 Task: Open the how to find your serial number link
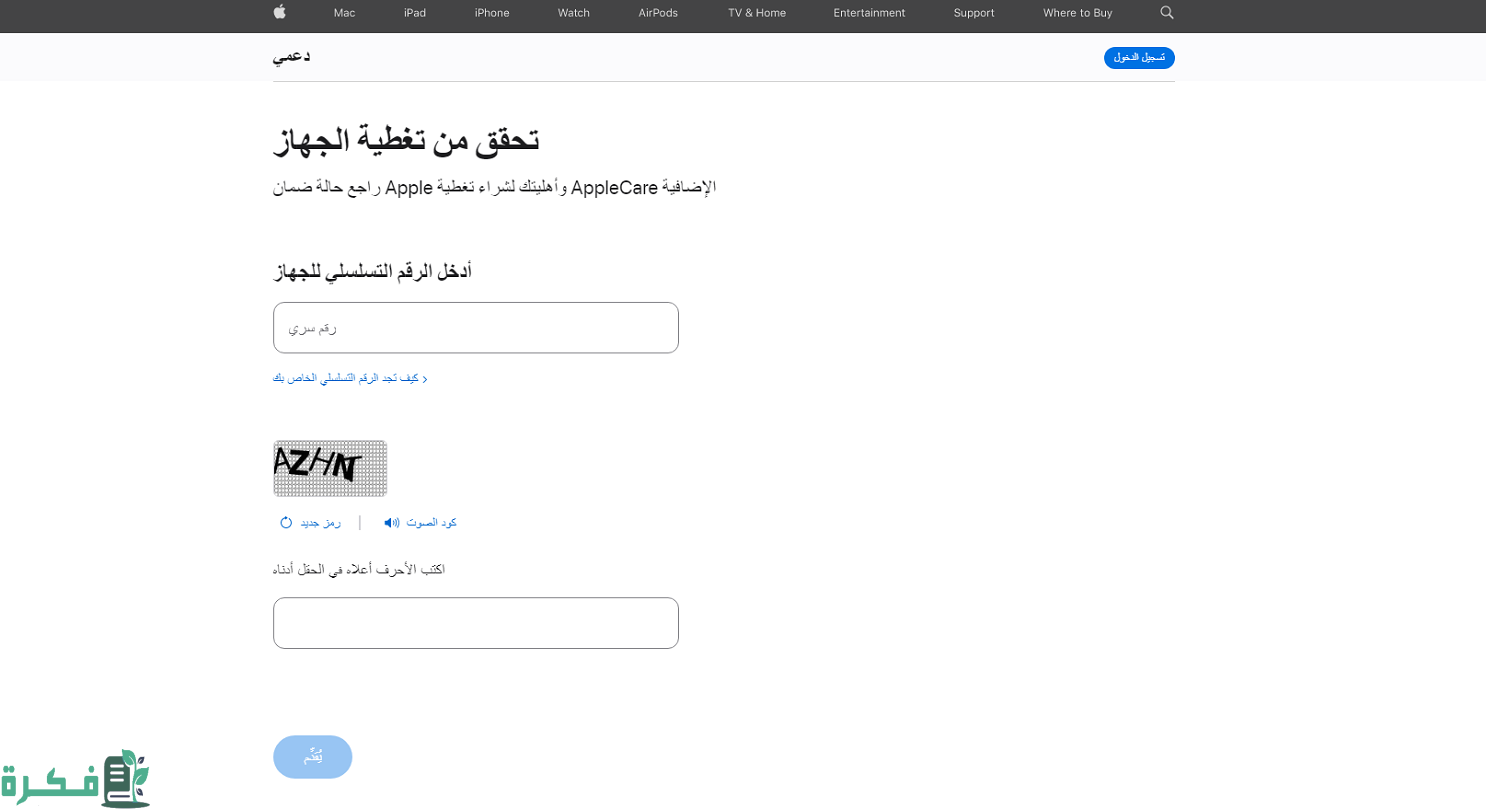[350, 378]
